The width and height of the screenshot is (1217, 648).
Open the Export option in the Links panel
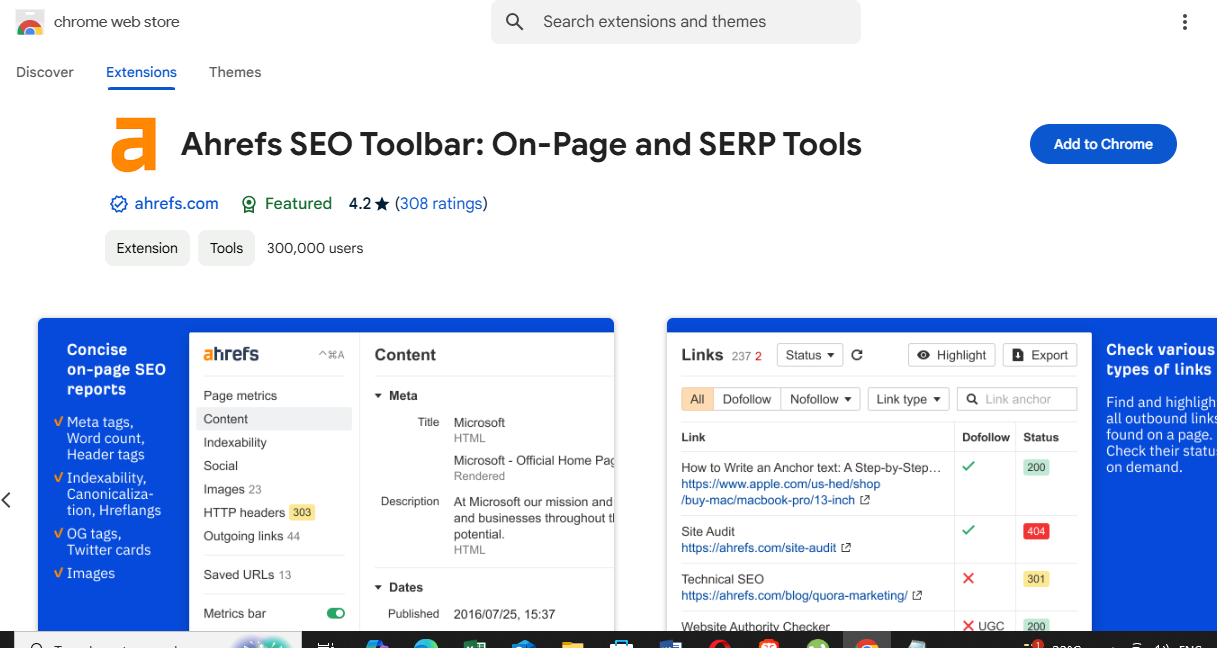tap(1040, 354)
